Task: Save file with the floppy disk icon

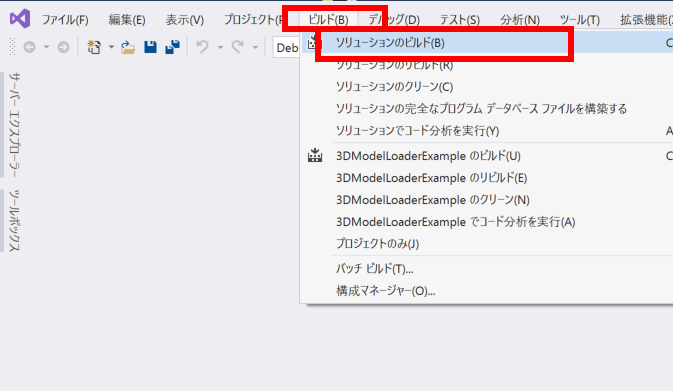Action: tap(150, 47)
